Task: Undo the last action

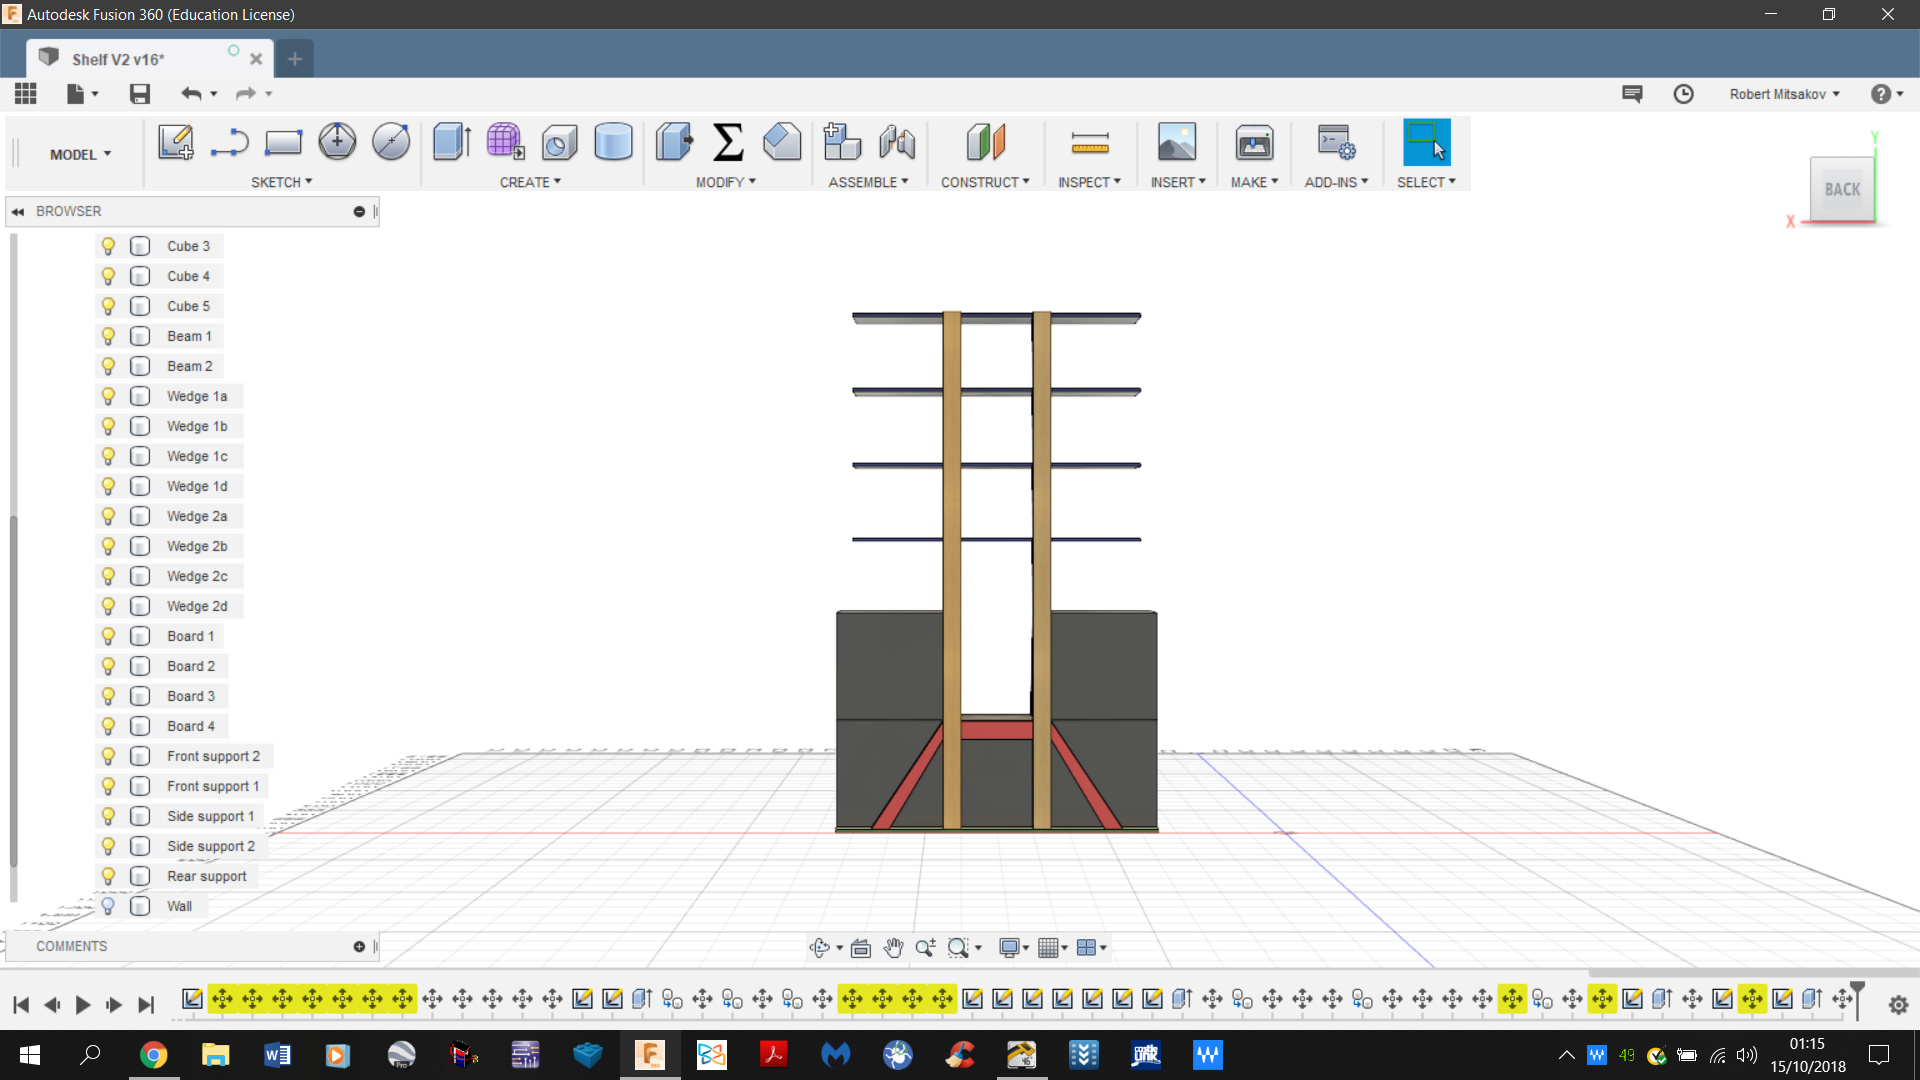Action: click(191, 94)
